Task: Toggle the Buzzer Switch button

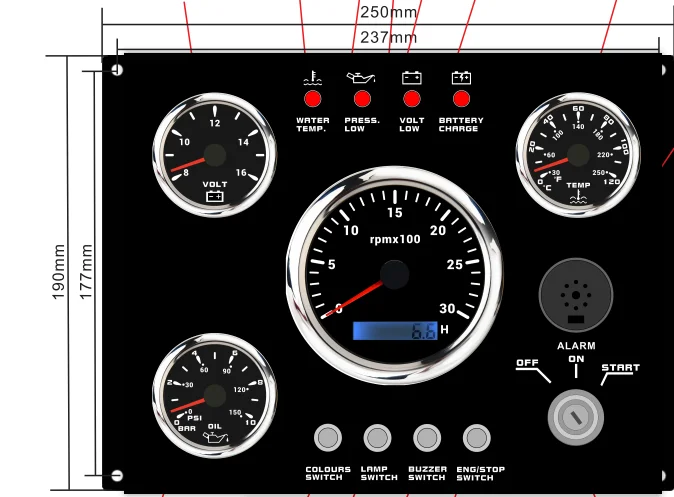Action: (x=427, y=438)
